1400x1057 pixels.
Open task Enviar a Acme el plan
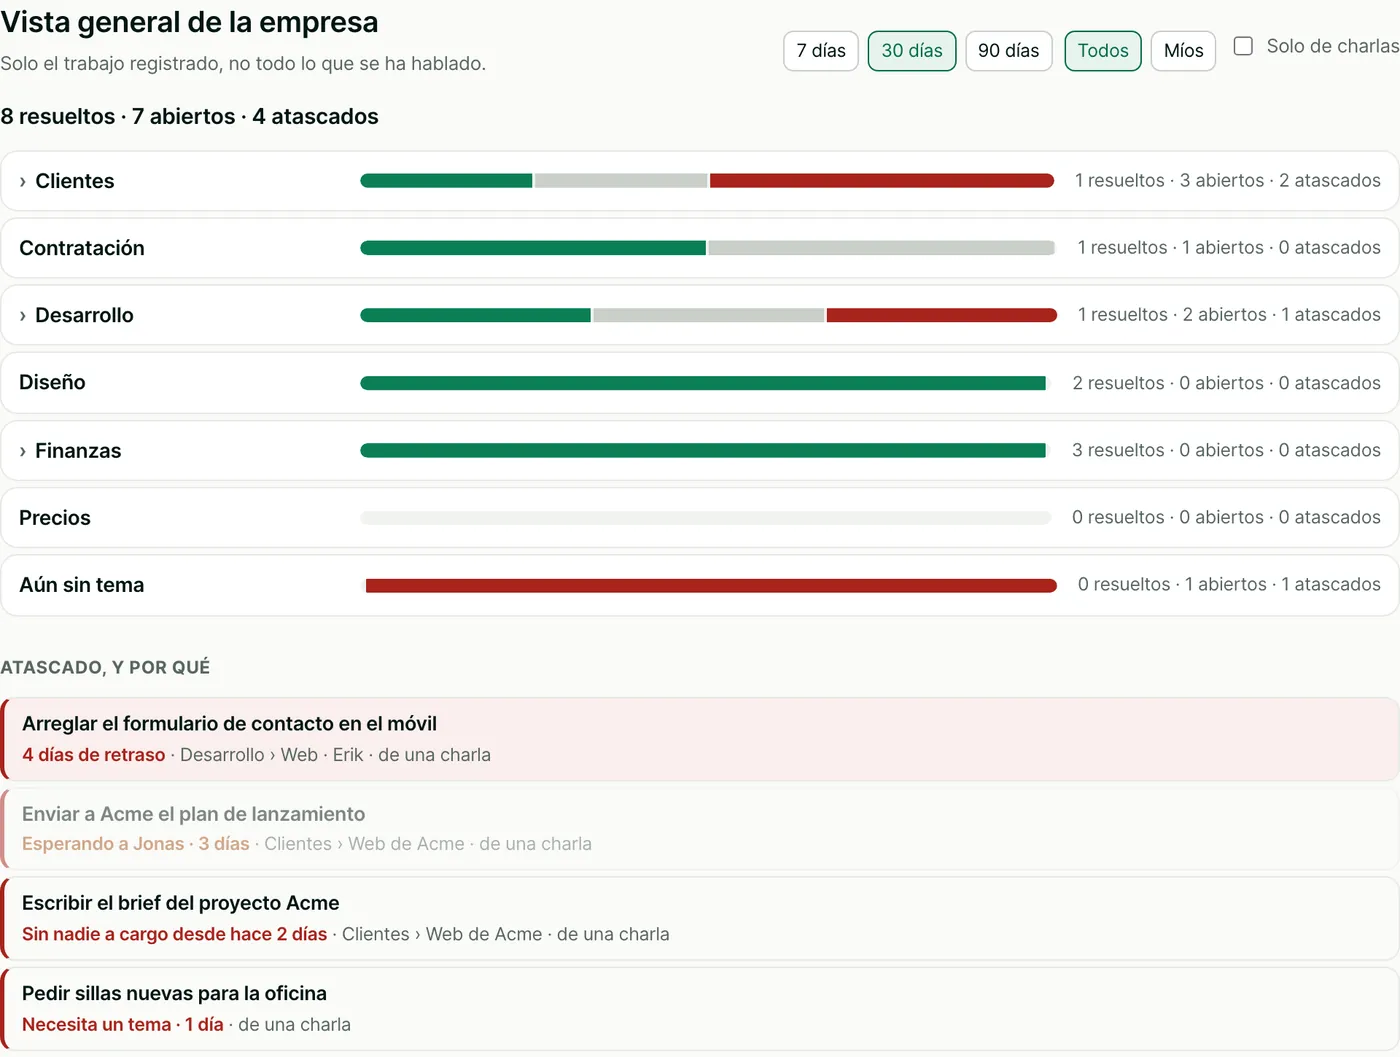[700, 829]
